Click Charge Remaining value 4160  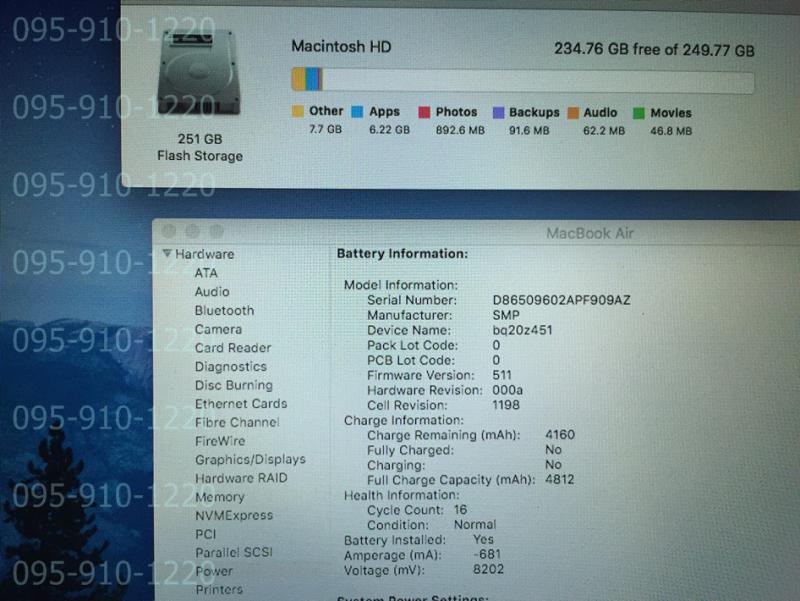[560, 435]
